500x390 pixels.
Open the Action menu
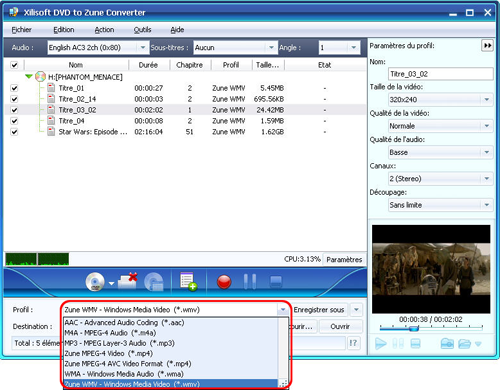pyautogui.click(x=104, y=30)
